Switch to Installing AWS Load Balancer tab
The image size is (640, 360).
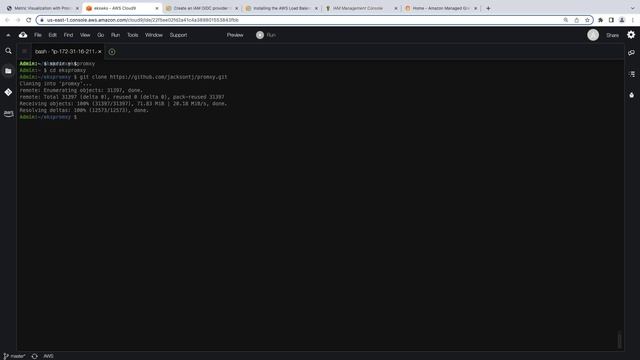281,8
